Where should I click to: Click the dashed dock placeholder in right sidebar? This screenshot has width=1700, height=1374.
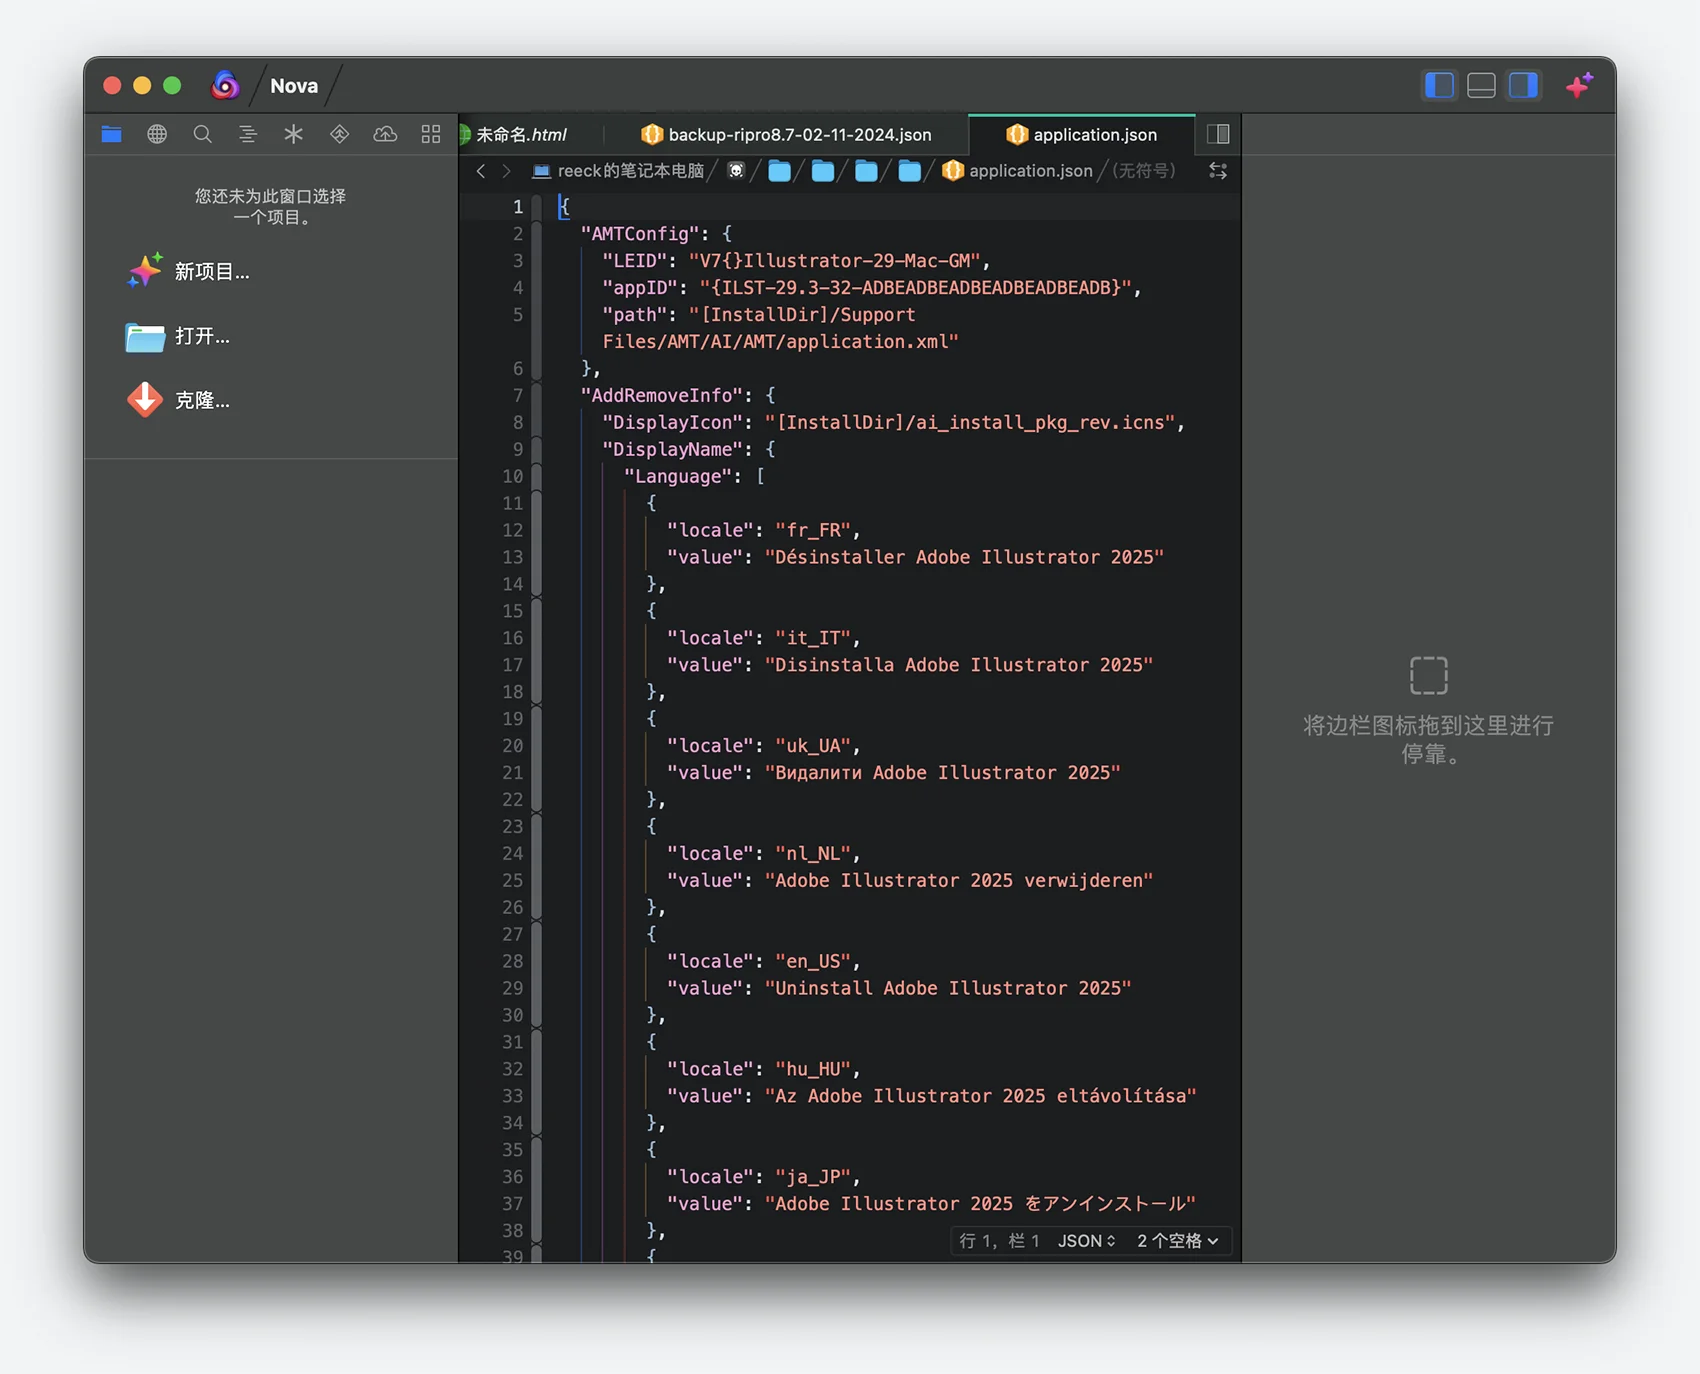point(1429,675)
